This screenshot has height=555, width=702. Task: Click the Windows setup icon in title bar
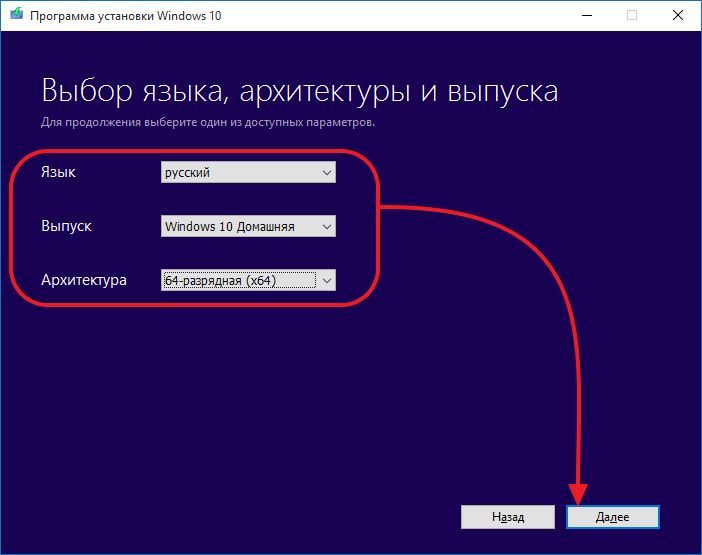coord(17,14)
